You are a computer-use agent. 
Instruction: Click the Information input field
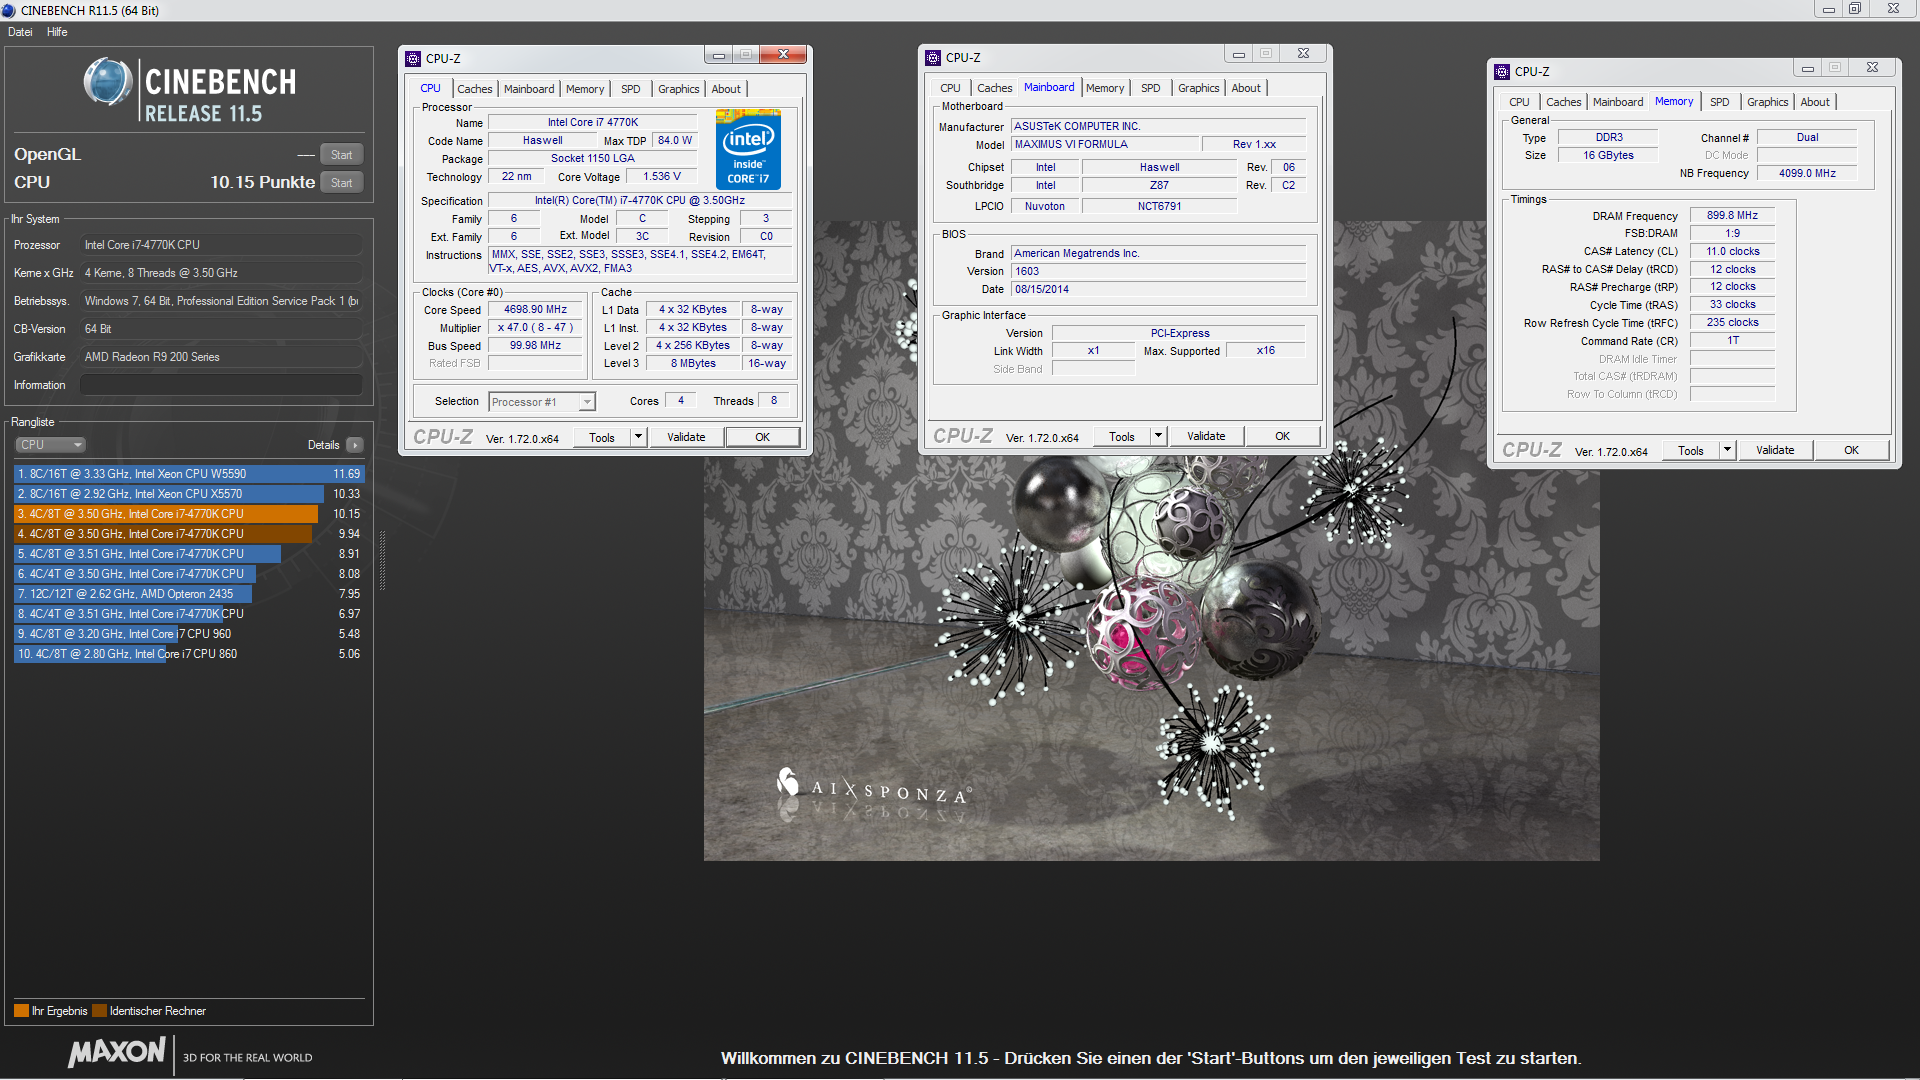pos(221,385)
